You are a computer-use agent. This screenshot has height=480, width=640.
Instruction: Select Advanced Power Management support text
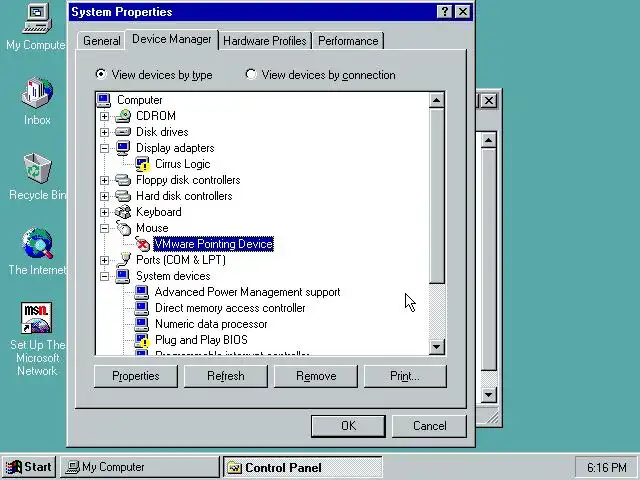point(247,292)
